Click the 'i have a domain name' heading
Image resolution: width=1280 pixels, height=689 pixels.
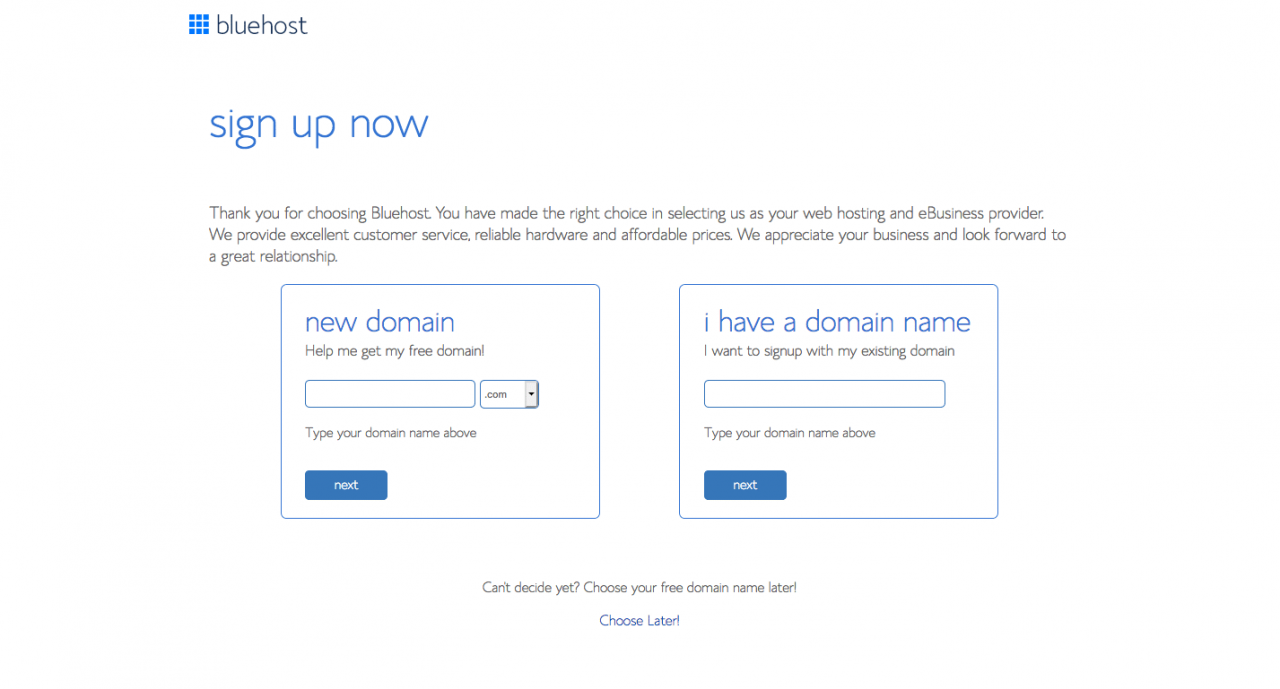(x=836, y=322)
